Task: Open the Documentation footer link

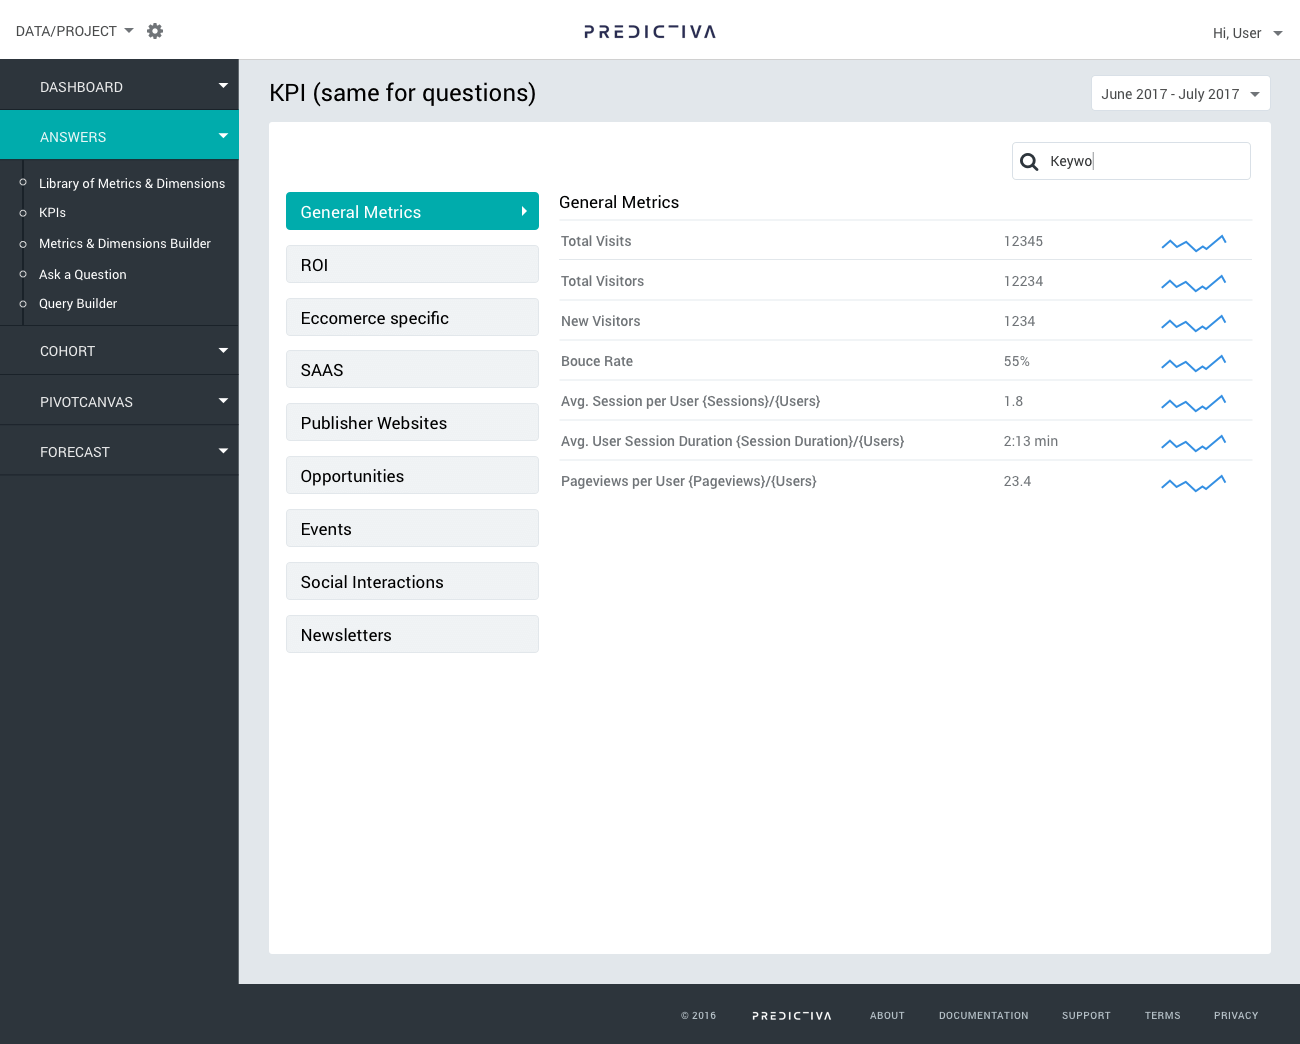Action: point(983,1016)
